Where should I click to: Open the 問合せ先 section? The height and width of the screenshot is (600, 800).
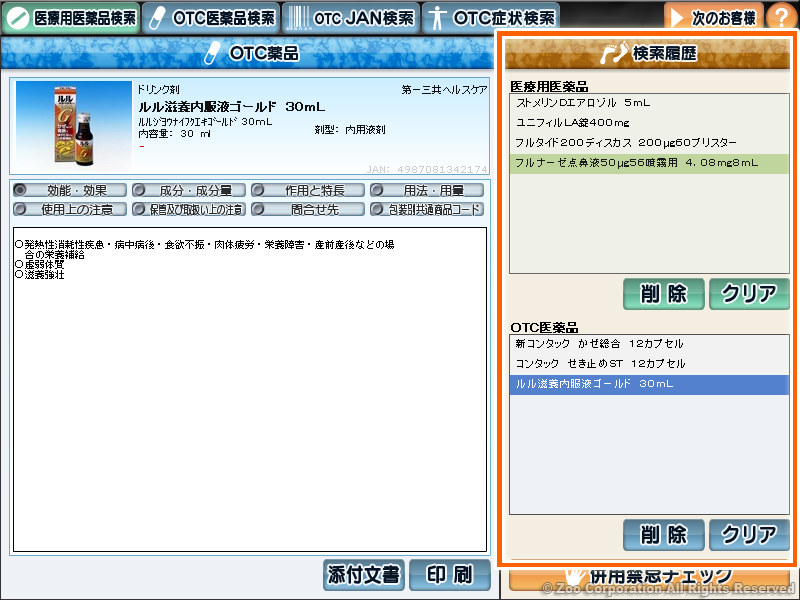pos(308,209)
